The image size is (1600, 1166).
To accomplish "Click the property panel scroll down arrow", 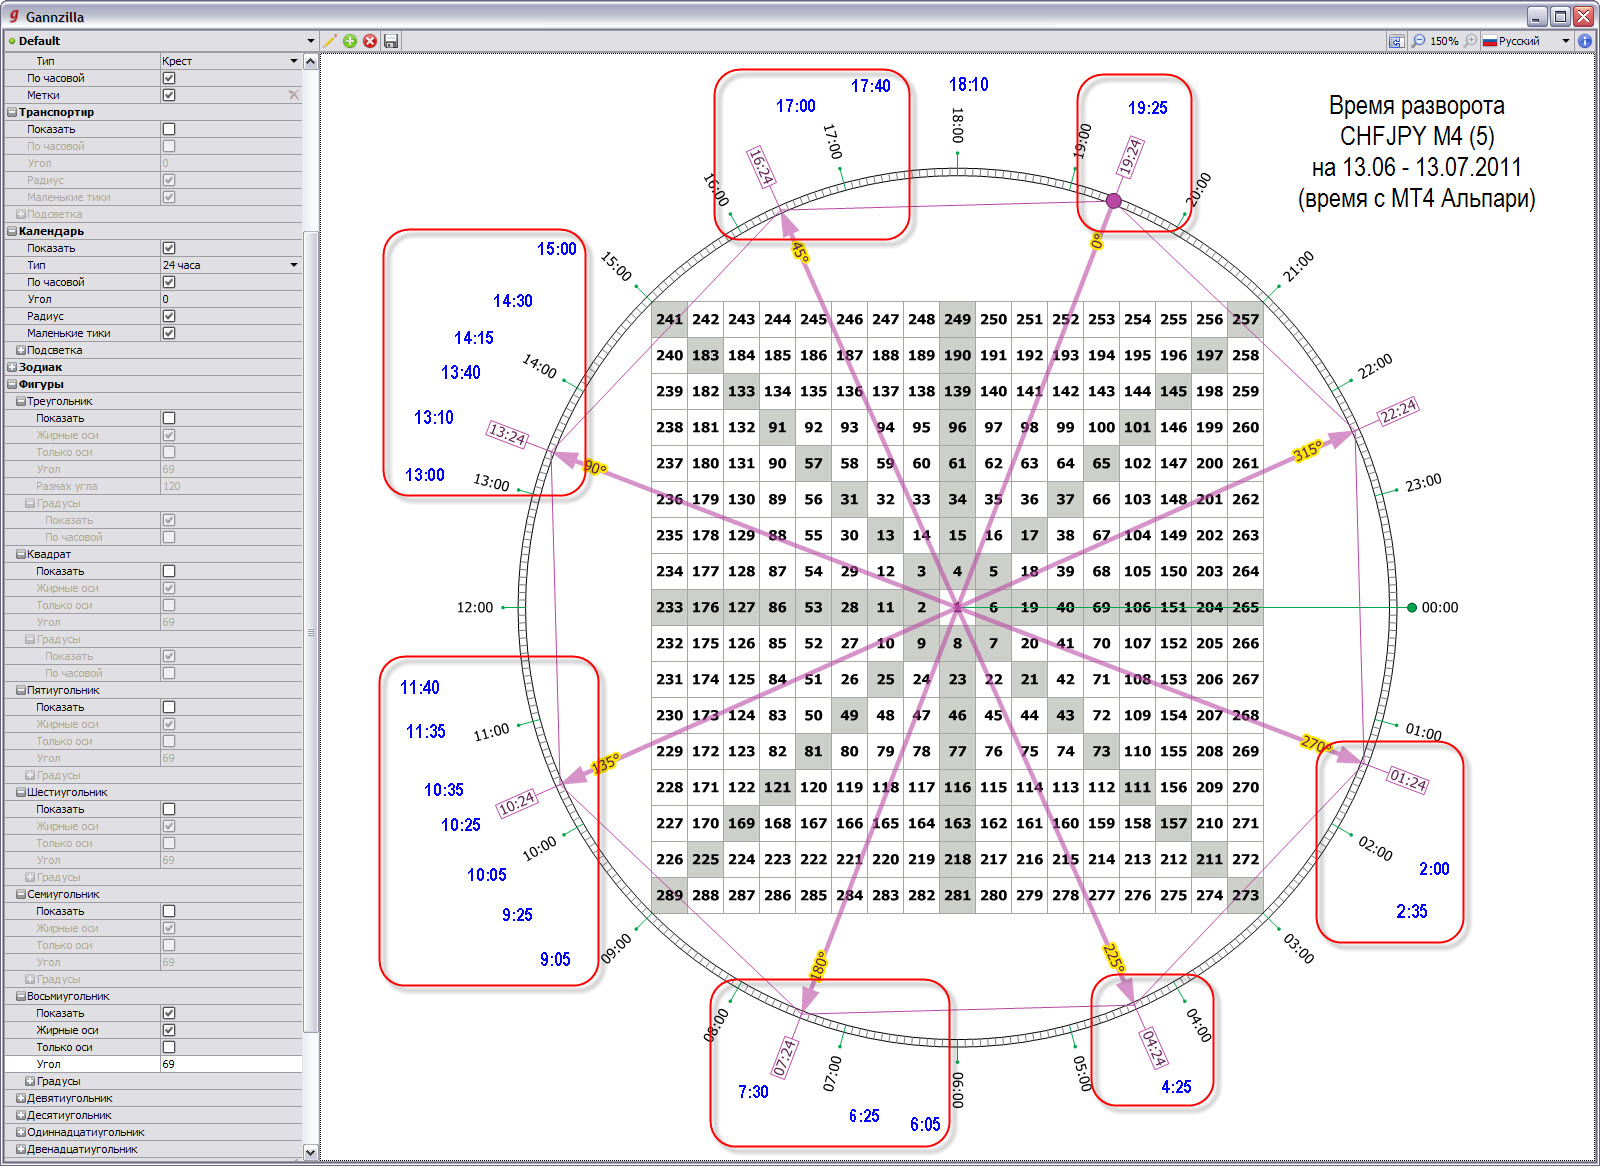I will pos(310,1152).
